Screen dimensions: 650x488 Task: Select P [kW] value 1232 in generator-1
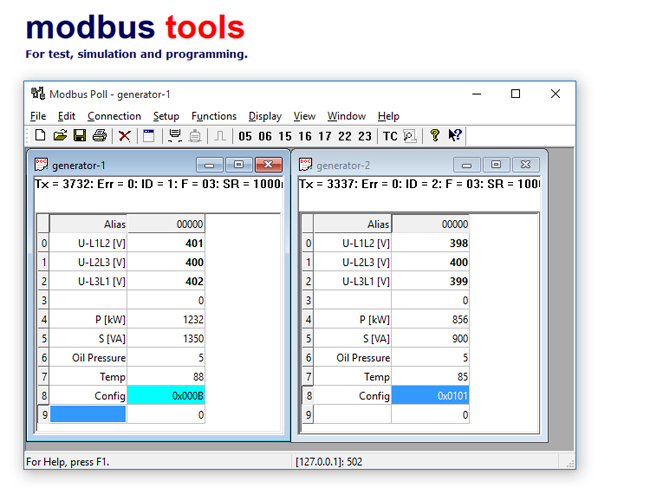(x=166, y=319)
